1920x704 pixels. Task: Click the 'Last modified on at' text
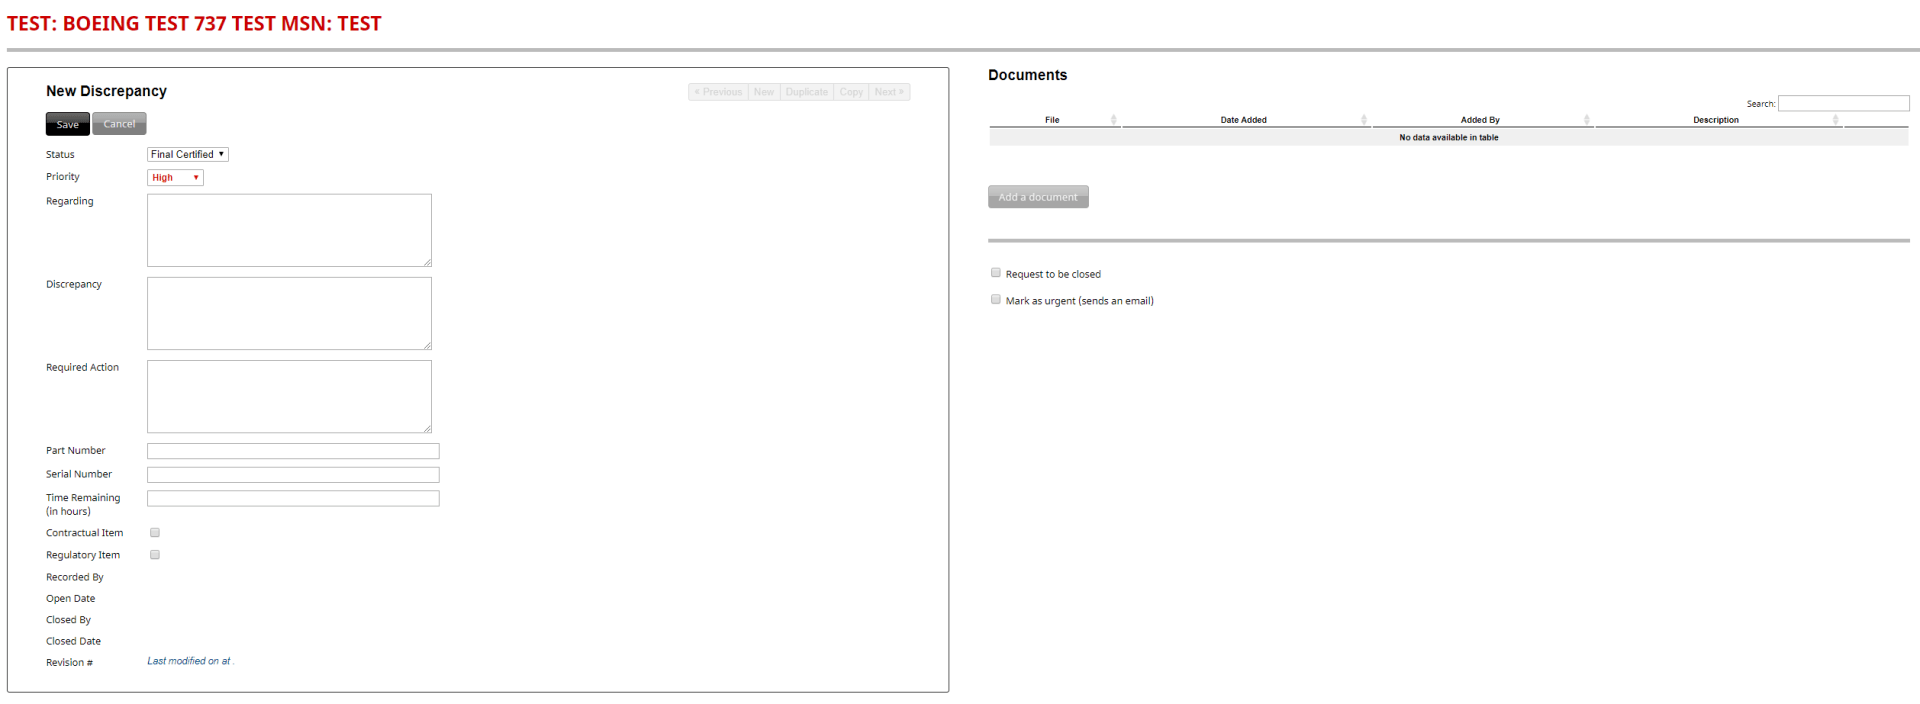(189, 661)
